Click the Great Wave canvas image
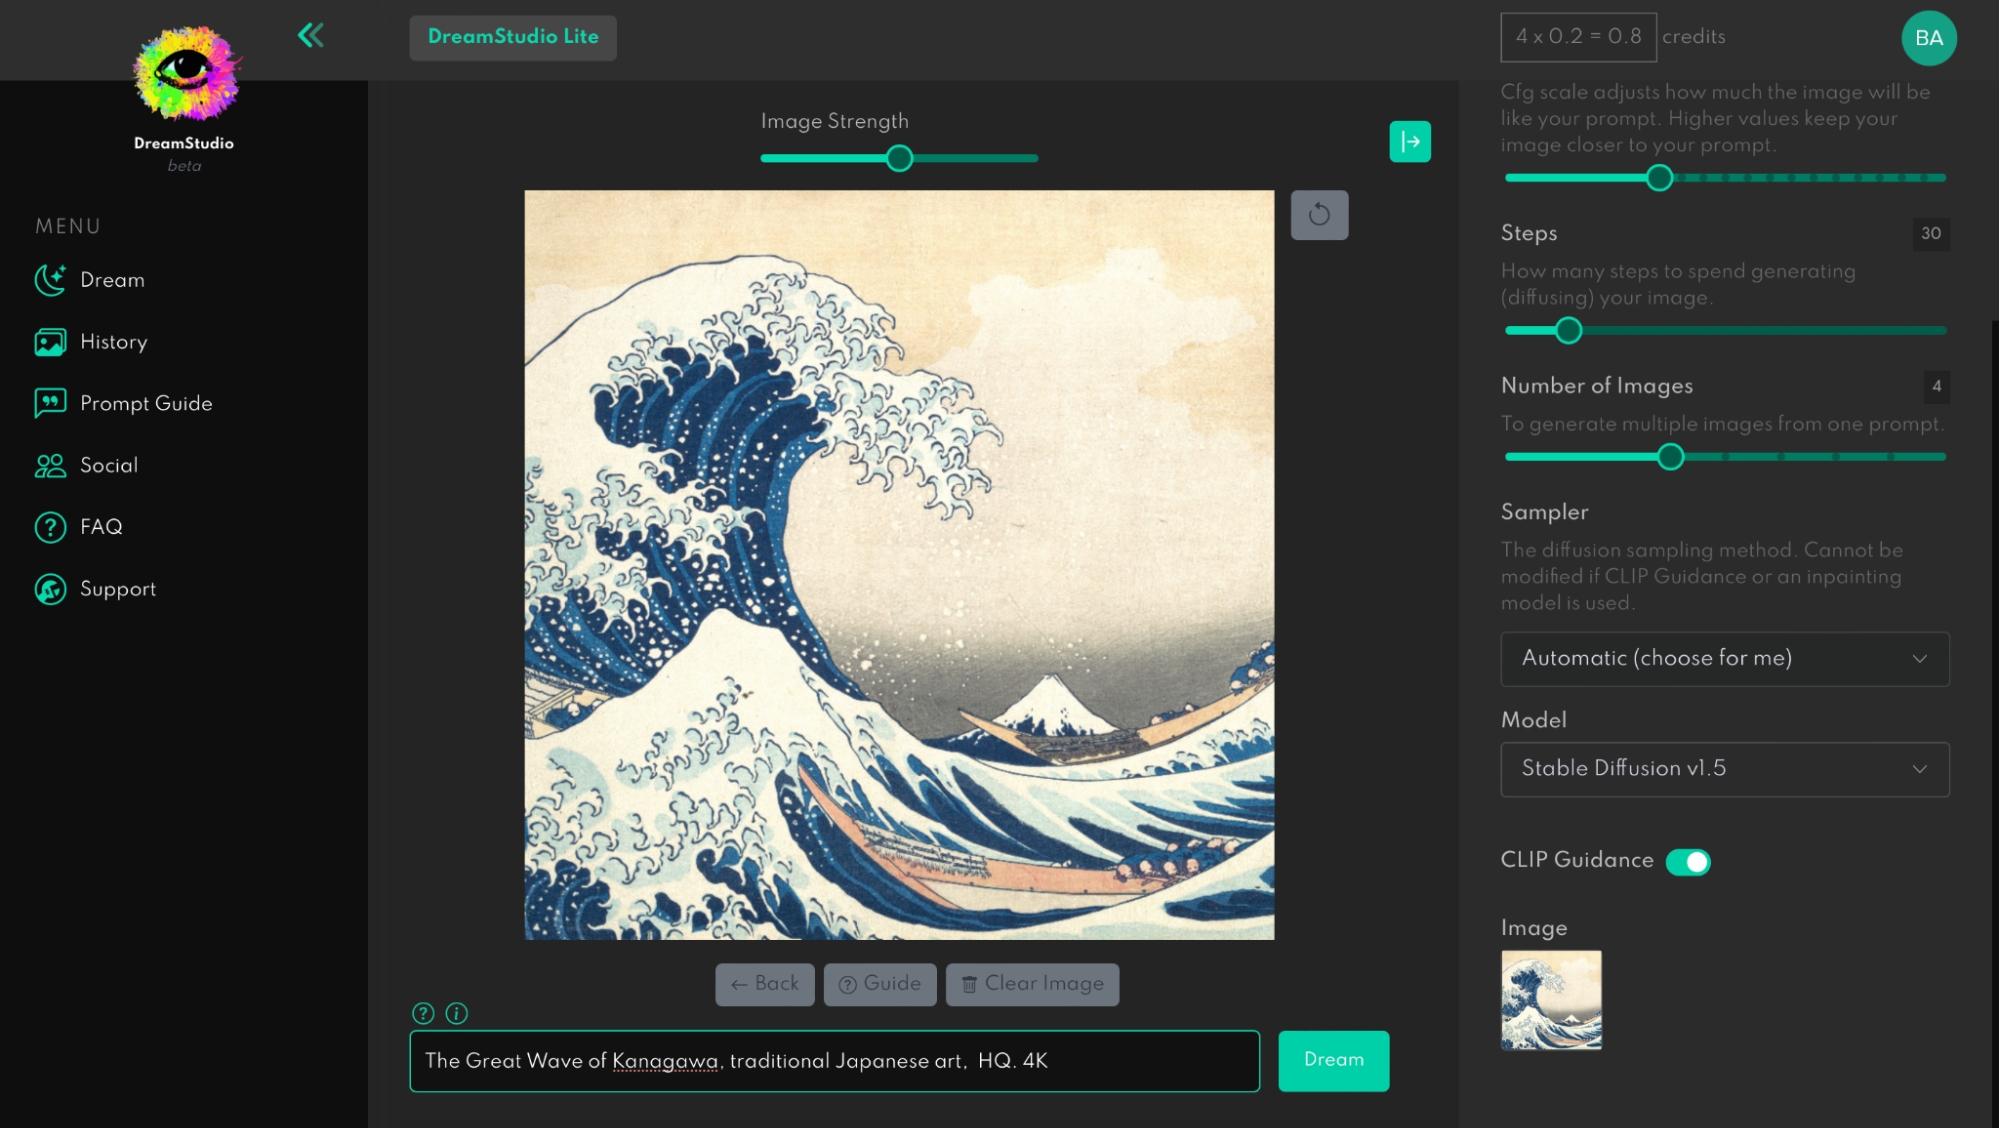Image resolution: width=1999 pixels, height=1129 pixels. coord(899,564)
